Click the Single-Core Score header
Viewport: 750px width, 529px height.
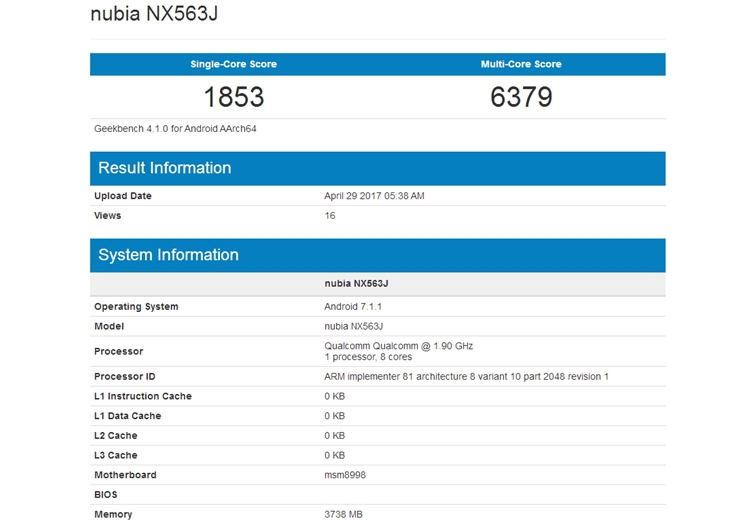[233, 64]
